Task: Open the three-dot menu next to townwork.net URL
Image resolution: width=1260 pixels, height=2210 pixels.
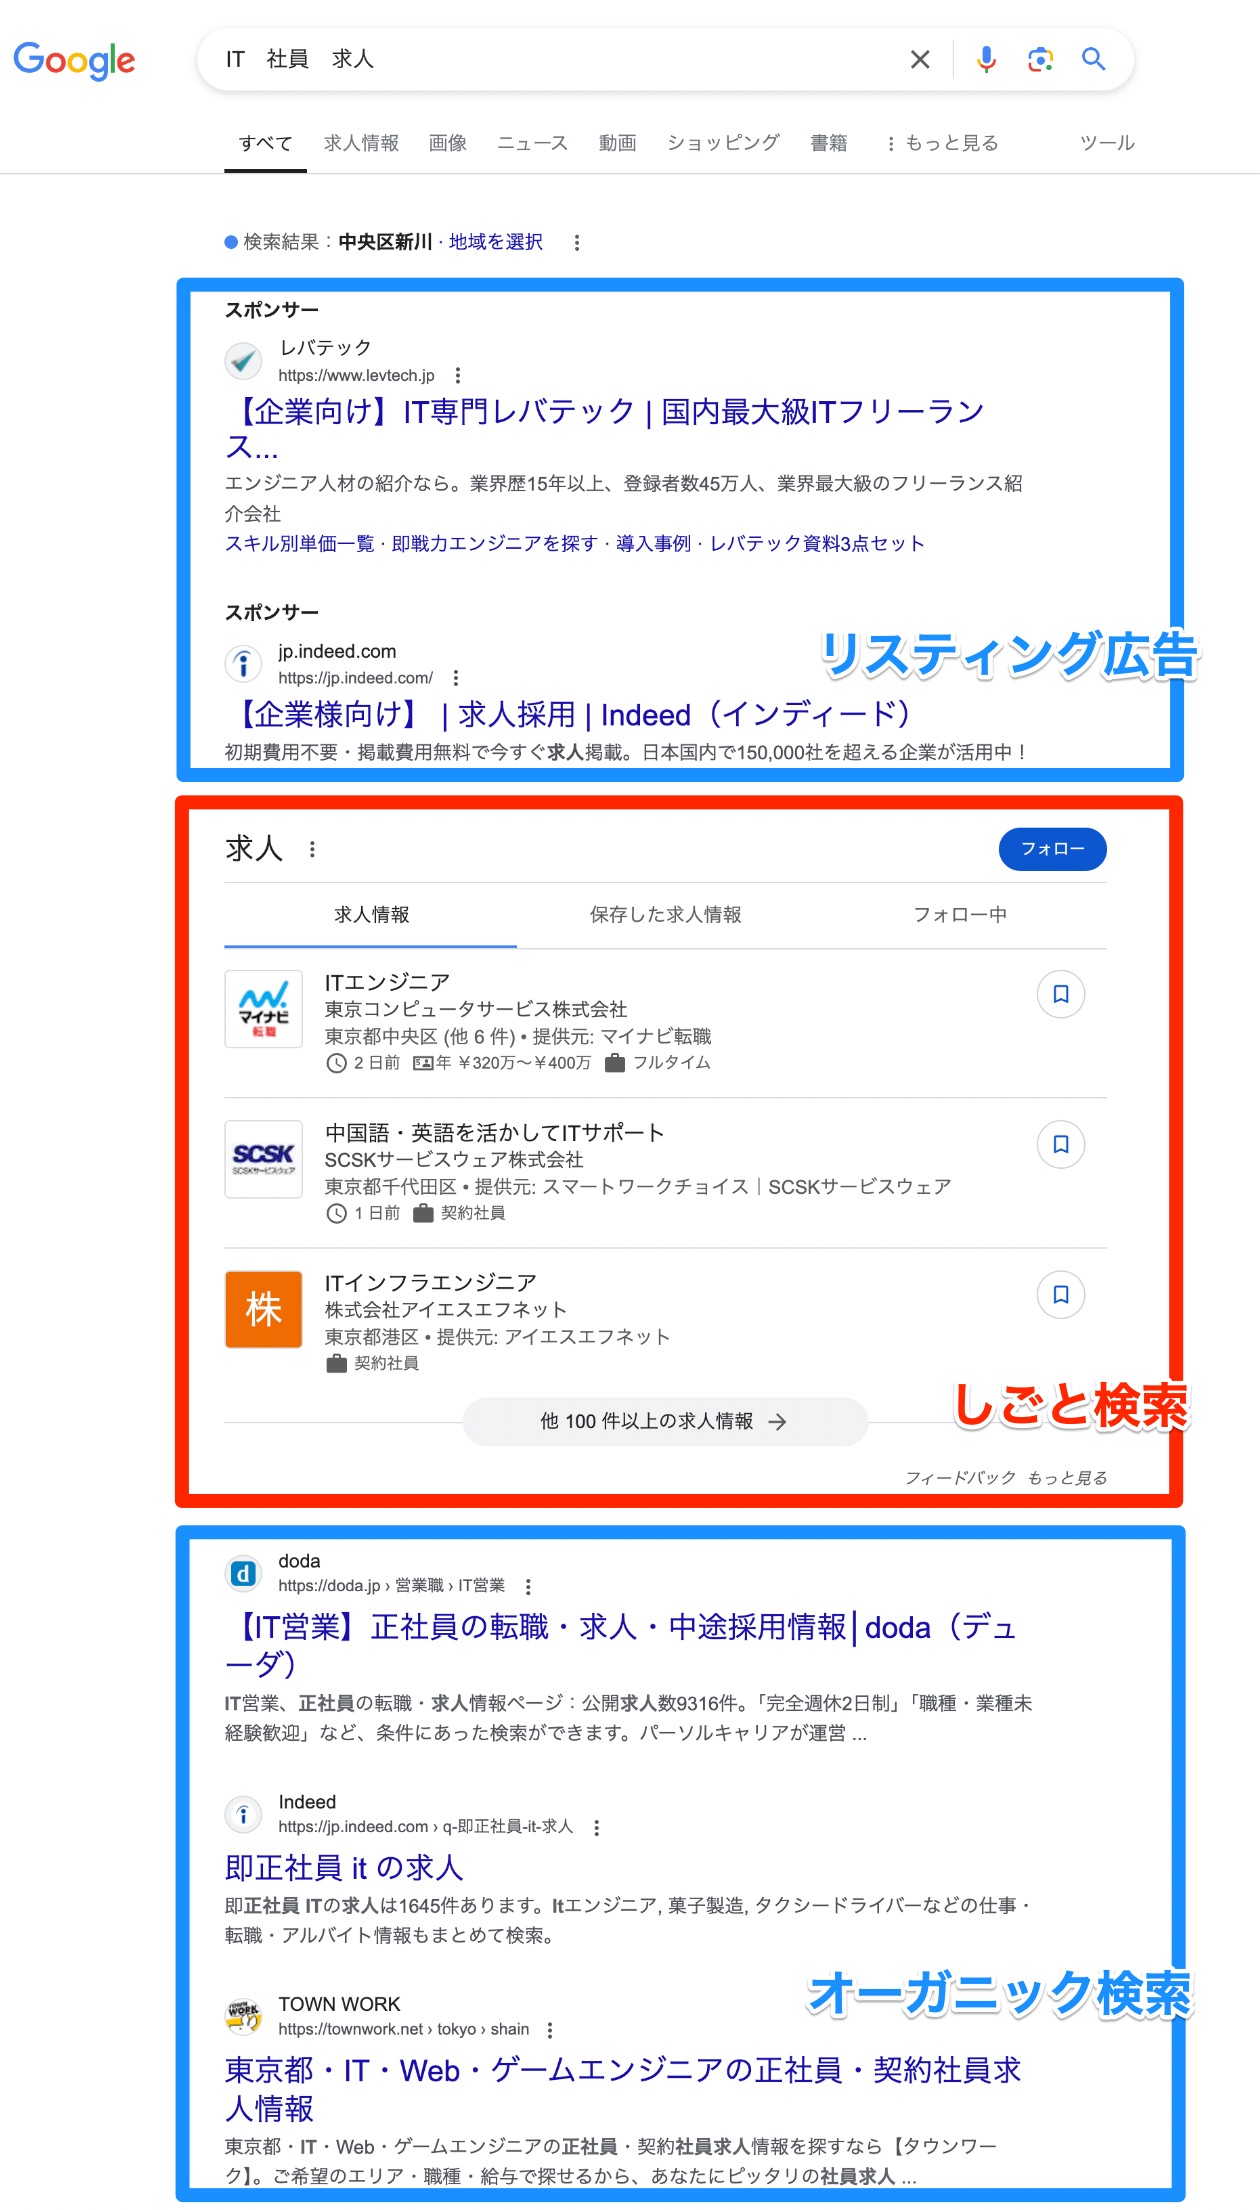Action: pyautogui.click(x=550, y=2030)
